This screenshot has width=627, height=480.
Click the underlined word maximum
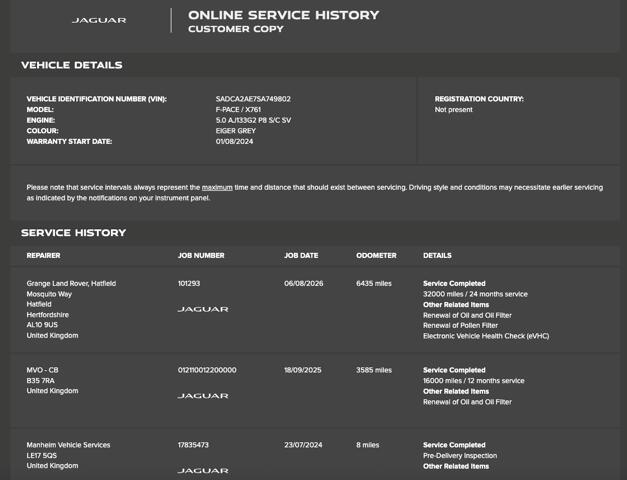217,187
